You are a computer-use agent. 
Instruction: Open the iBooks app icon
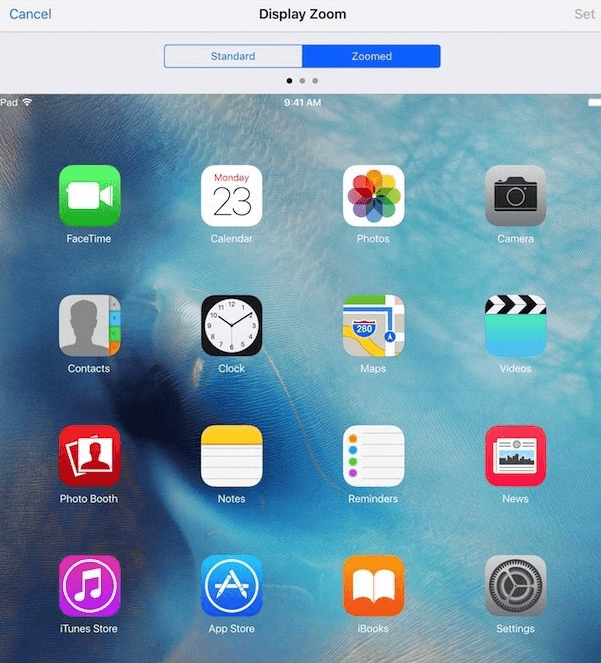[373, 586]
